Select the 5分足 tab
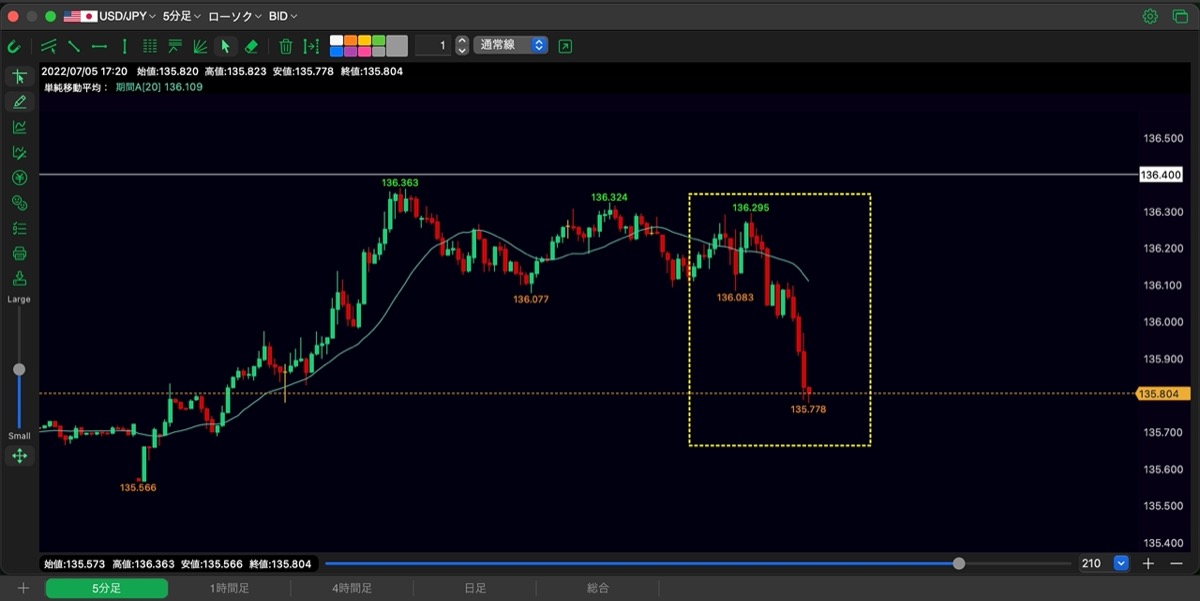 [106, 588]
